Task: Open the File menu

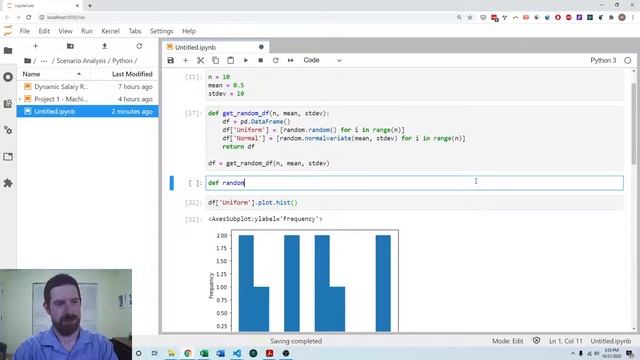Action: tap(24, 31)
